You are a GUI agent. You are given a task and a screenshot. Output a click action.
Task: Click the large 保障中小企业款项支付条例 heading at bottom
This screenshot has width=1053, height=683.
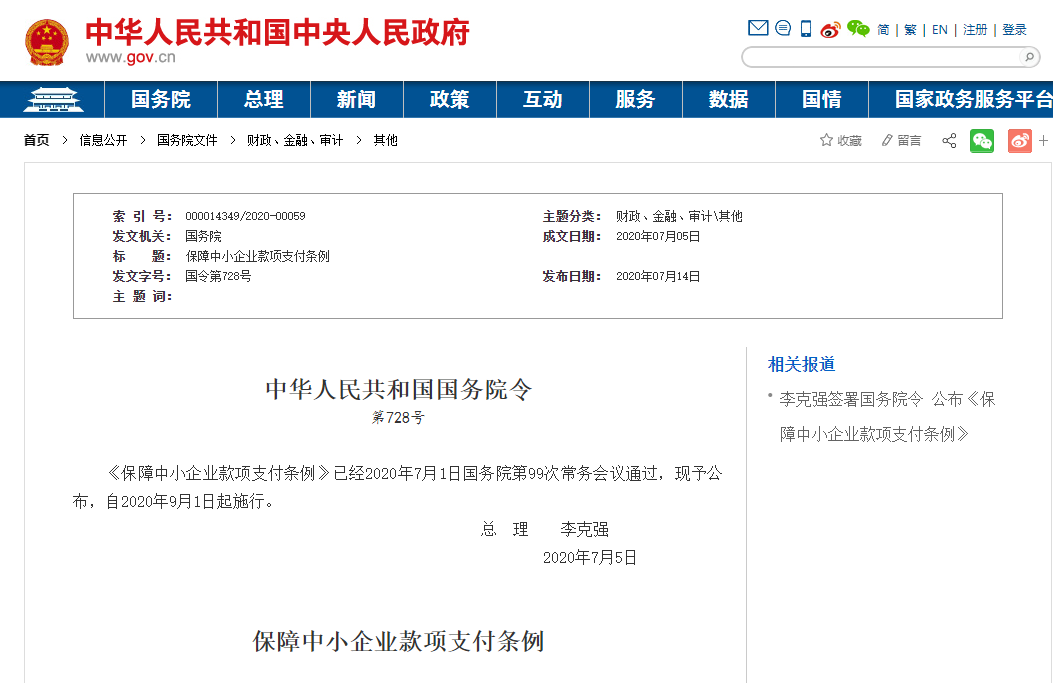pos(398,641)
